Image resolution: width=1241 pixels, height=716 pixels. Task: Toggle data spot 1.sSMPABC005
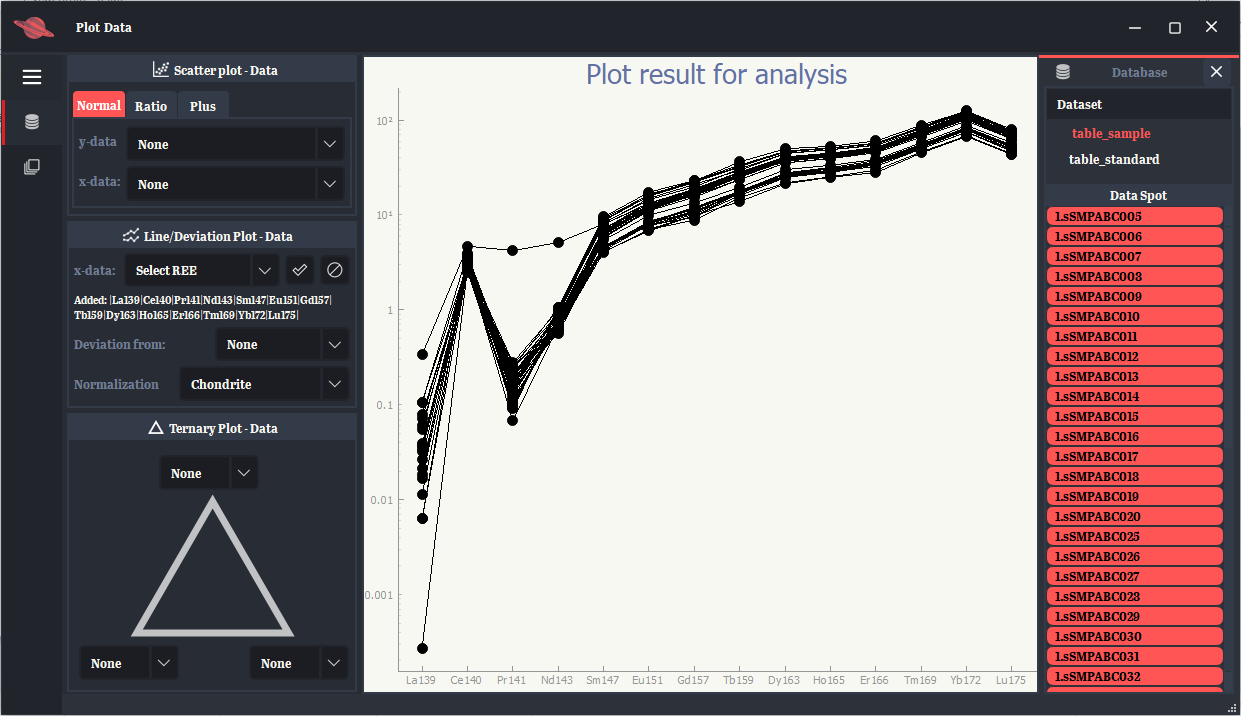coord(1135,216)
